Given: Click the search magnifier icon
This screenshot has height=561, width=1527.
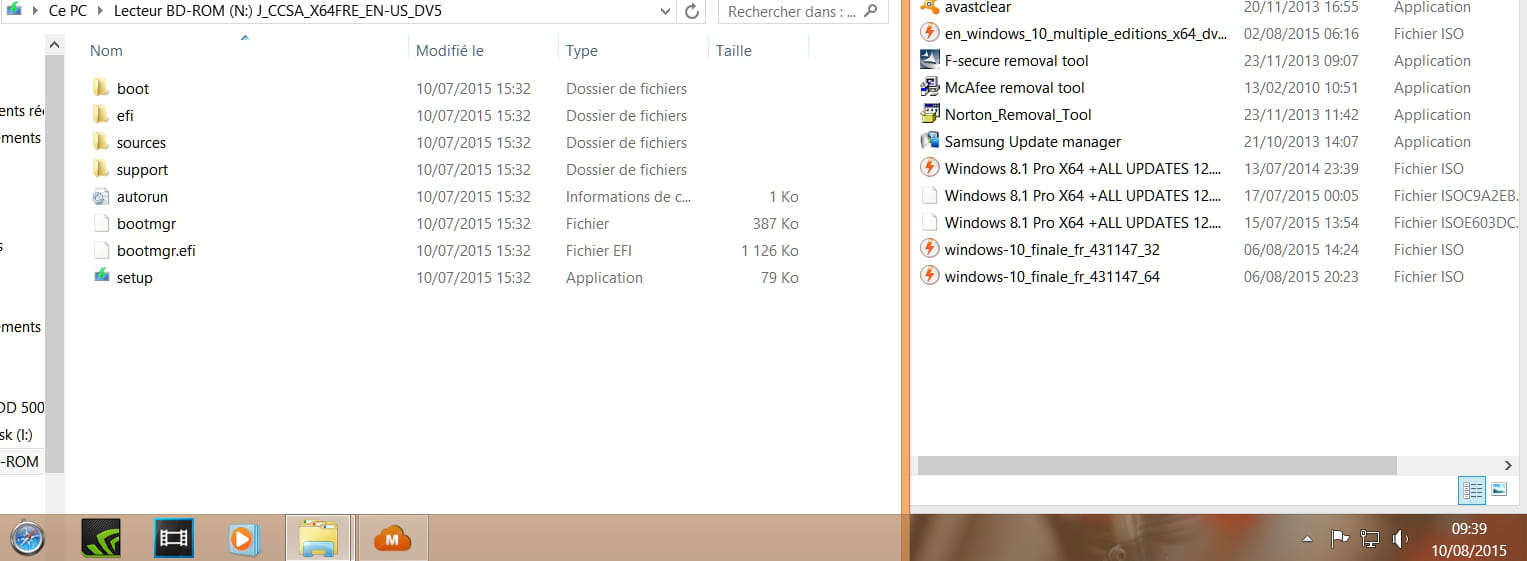Looking at the screenshot, I should click(870, 11).
